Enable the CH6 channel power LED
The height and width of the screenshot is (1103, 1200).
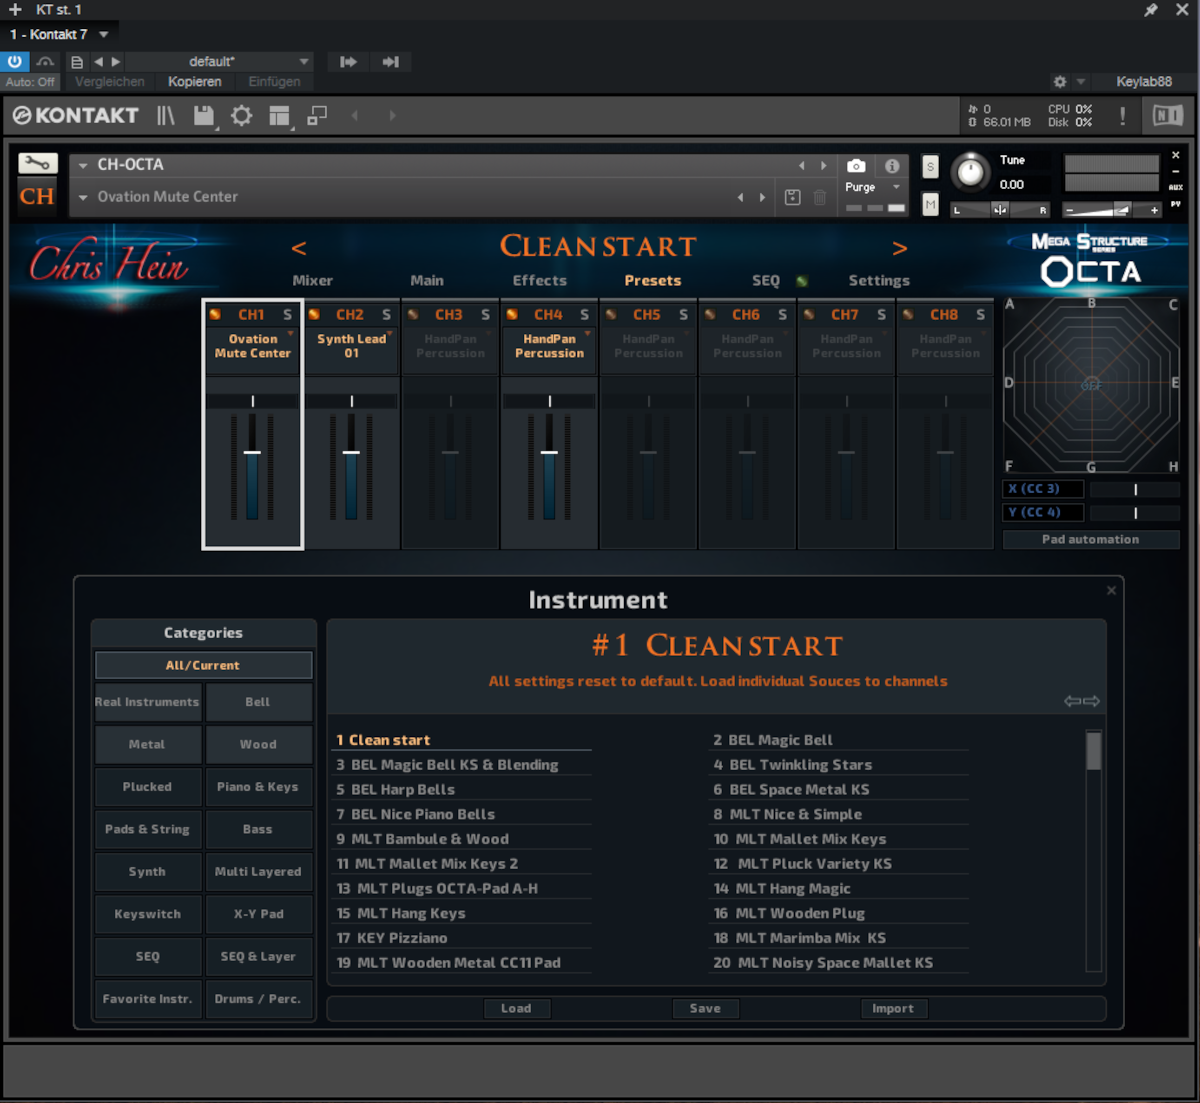pos(710,315)
